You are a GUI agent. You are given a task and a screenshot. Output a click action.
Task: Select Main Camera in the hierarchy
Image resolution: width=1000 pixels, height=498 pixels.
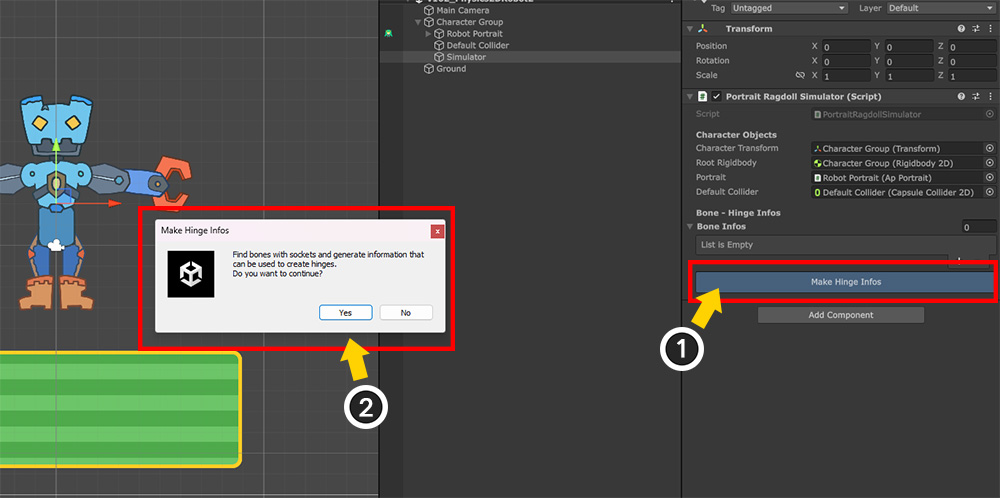pos(462,10)
